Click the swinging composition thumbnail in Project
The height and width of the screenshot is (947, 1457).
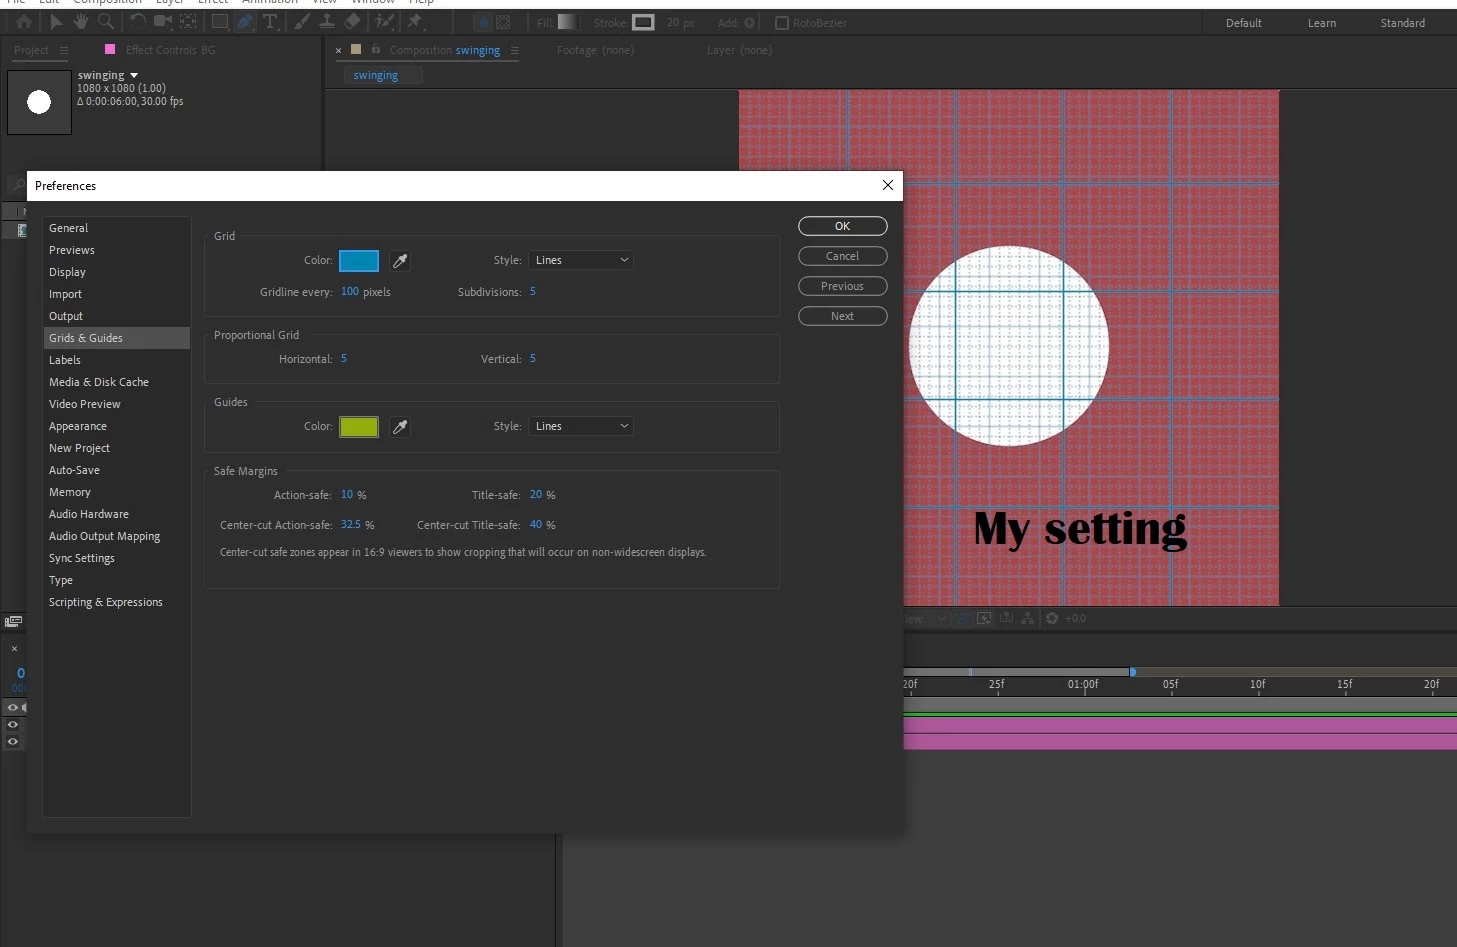pyautogui.click(x=39, y=102)
